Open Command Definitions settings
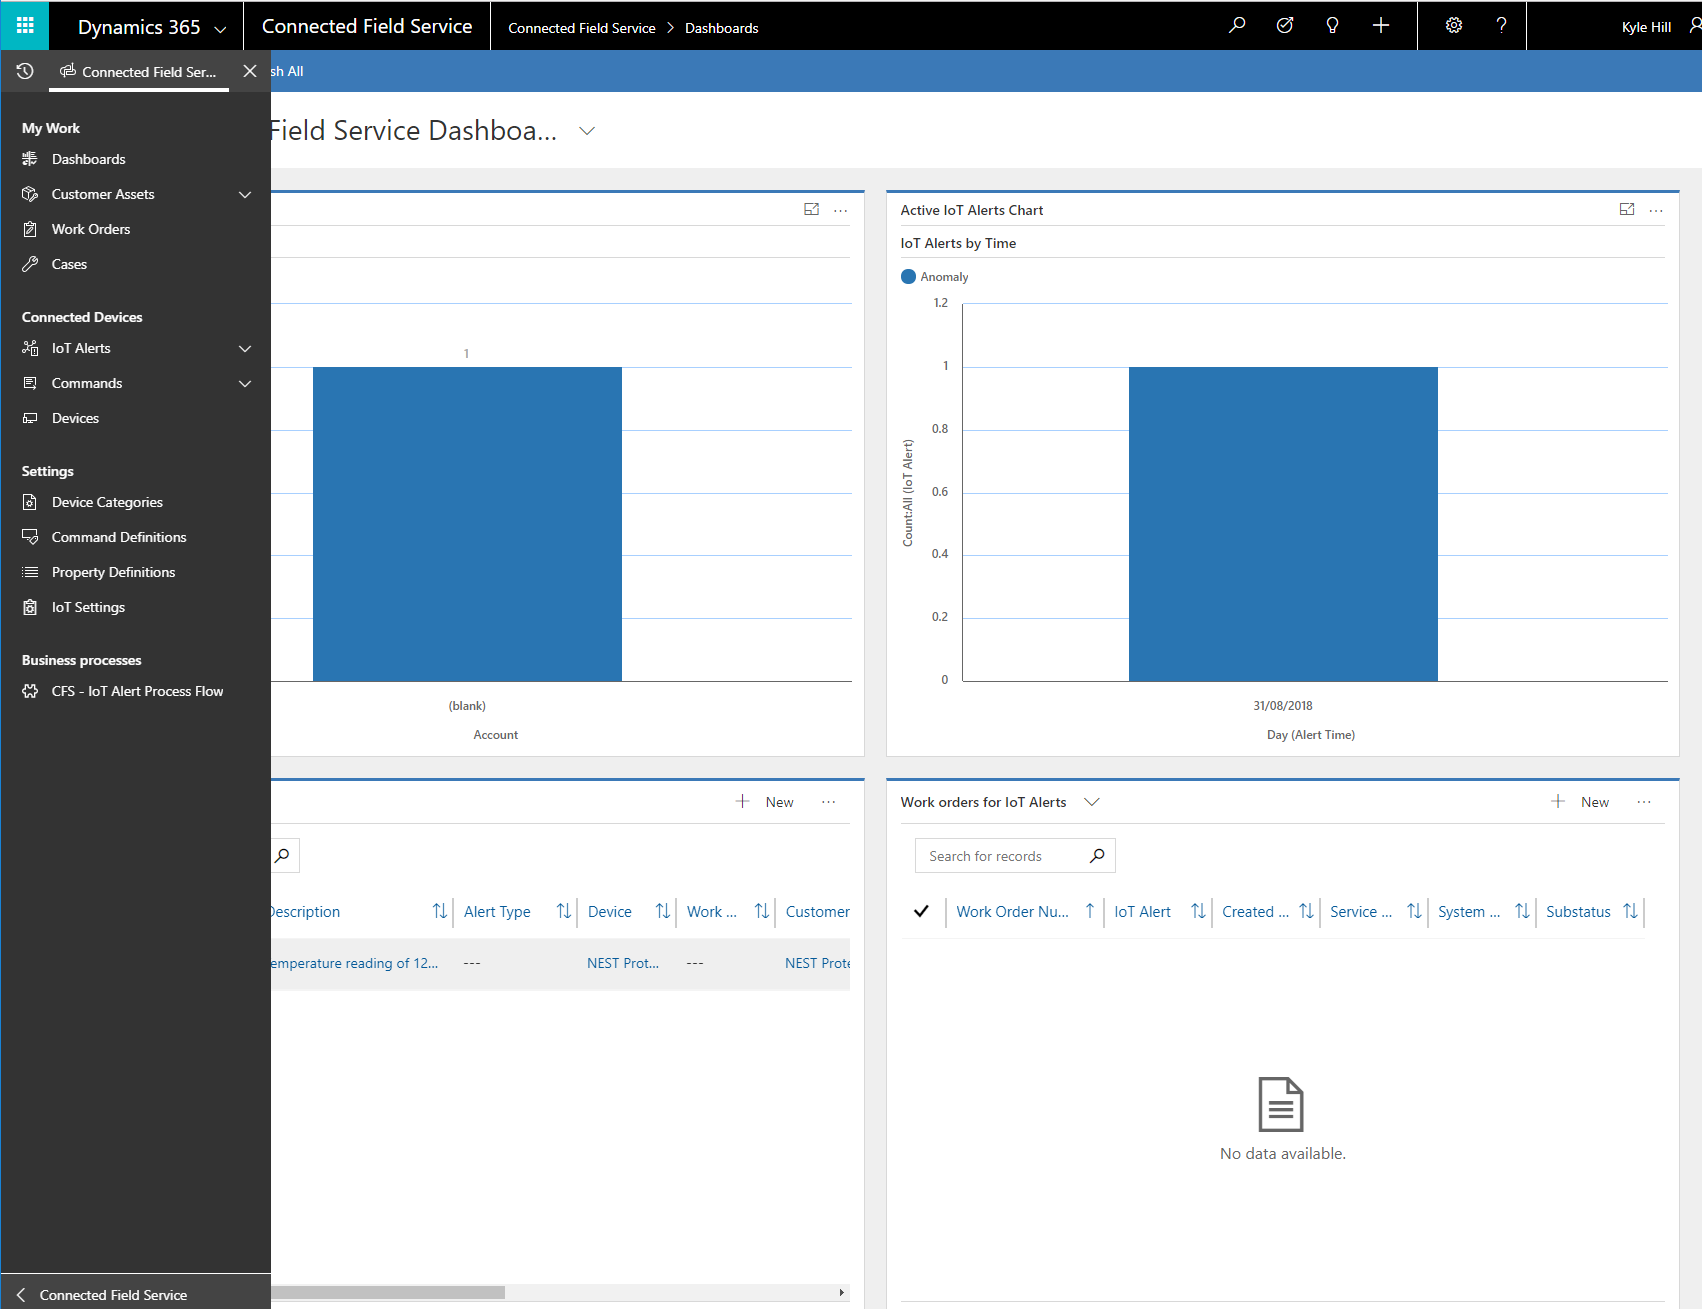 point(119,537)
